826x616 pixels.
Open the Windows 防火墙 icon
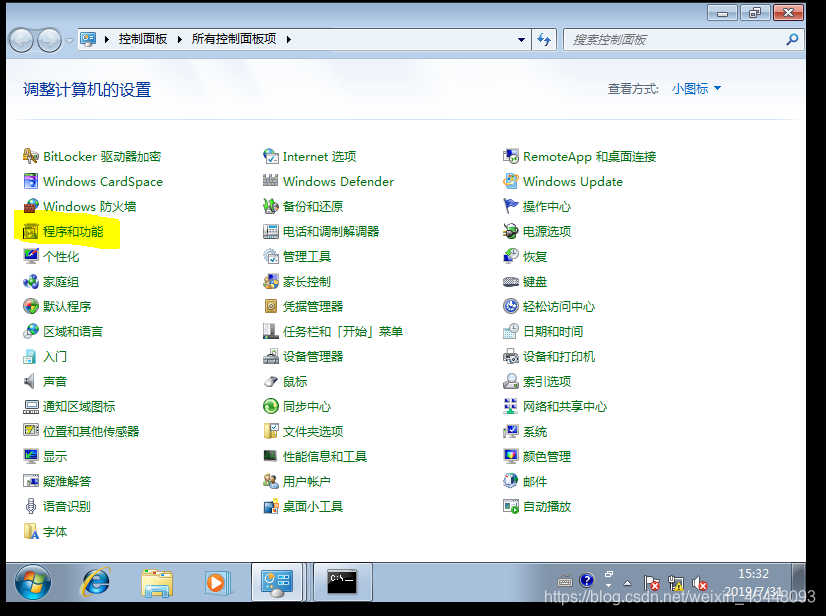(31, 206)
